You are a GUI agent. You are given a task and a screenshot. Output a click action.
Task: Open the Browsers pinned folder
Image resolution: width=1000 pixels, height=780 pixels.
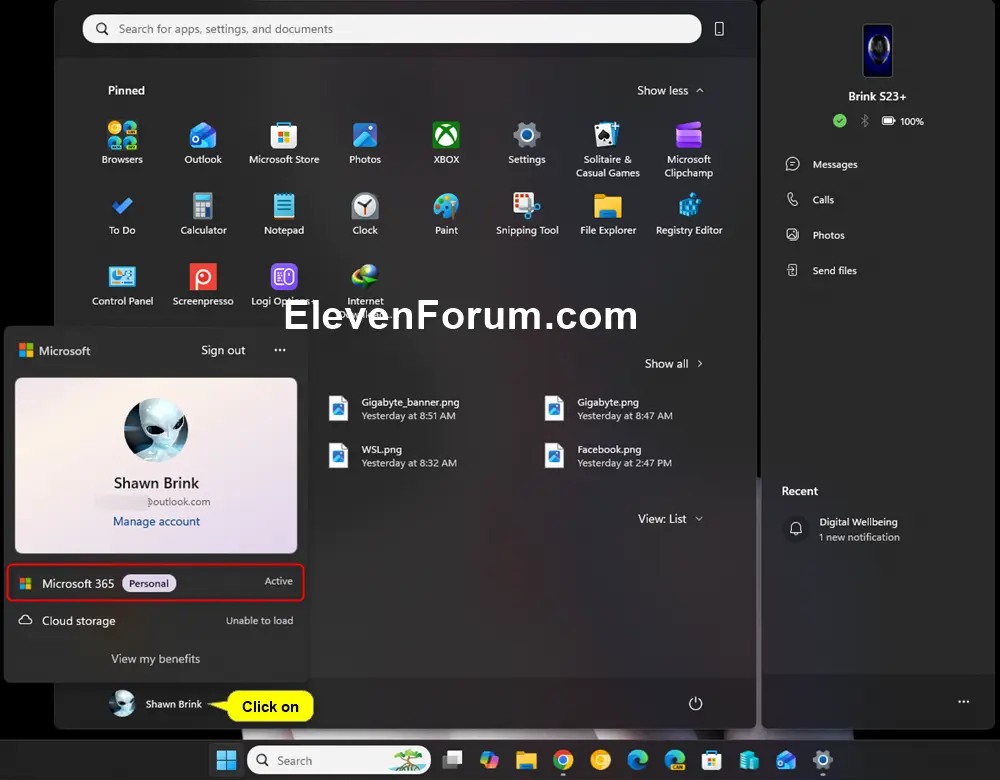122,142
